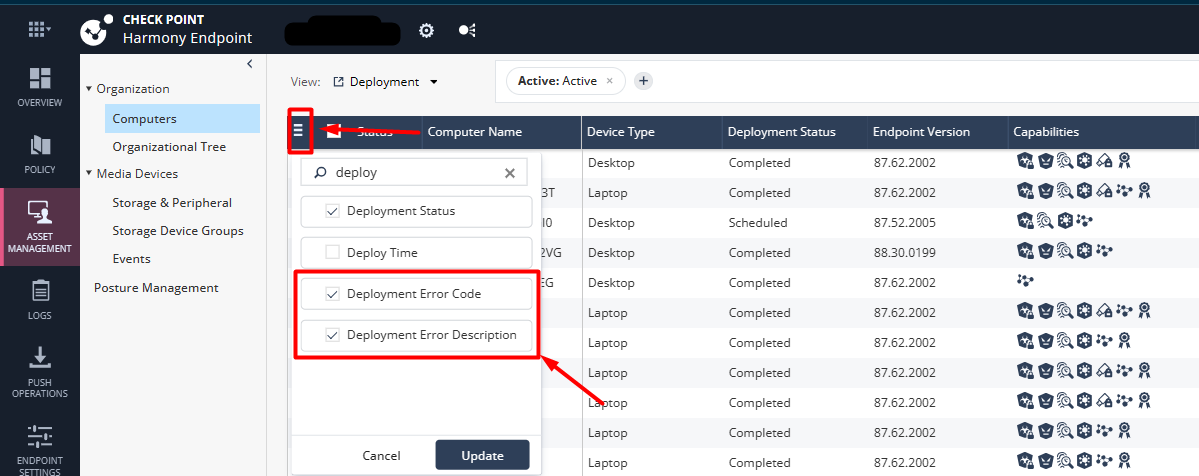Select Asset Management in left navigation
The width and height of the screenshot is (1199, 476).
point(40,227)
